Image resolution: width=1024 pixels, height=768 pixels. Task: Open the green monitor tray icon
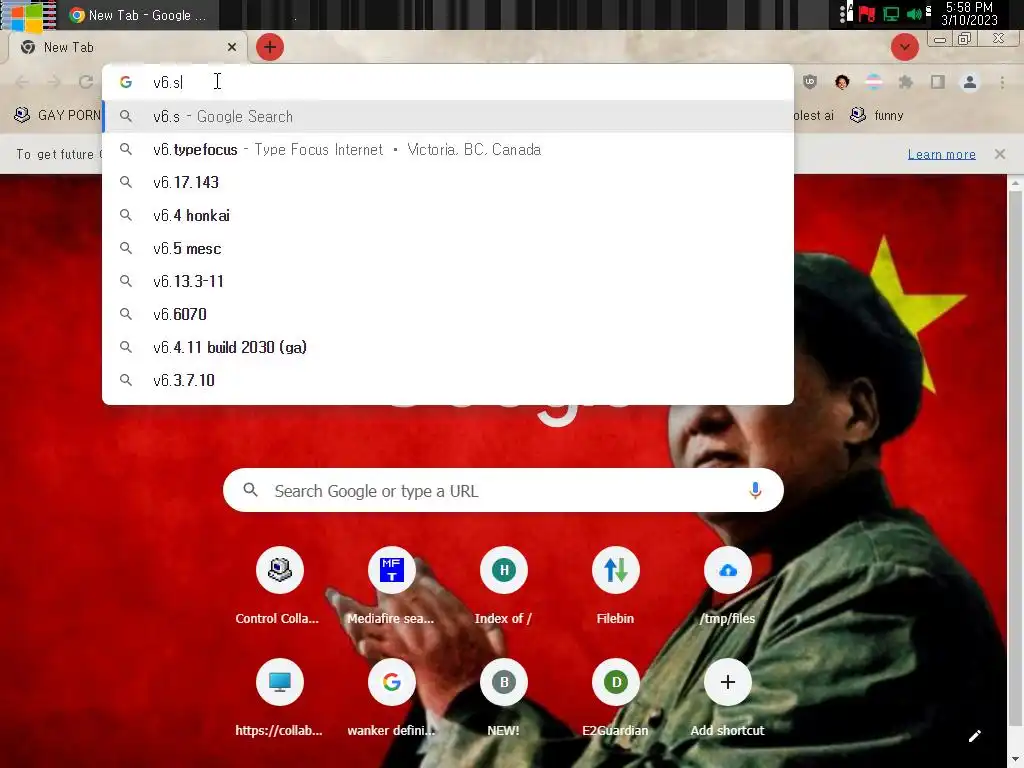[891, 14]
